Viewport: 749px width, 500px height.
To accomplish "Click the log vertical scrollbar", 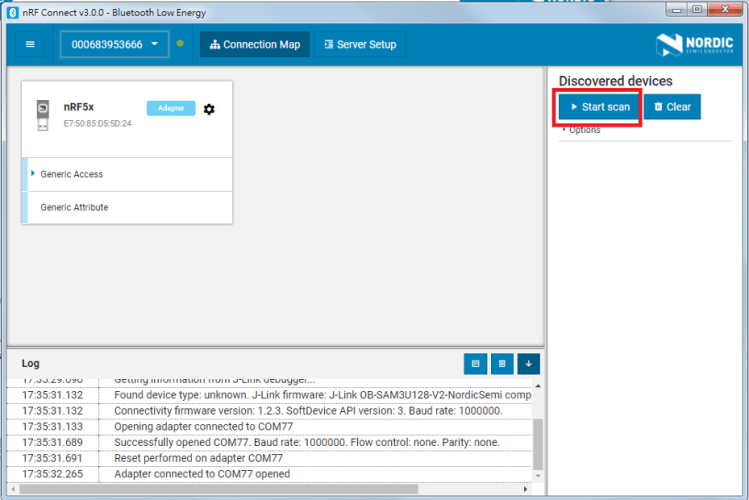I will click(538, 440).
